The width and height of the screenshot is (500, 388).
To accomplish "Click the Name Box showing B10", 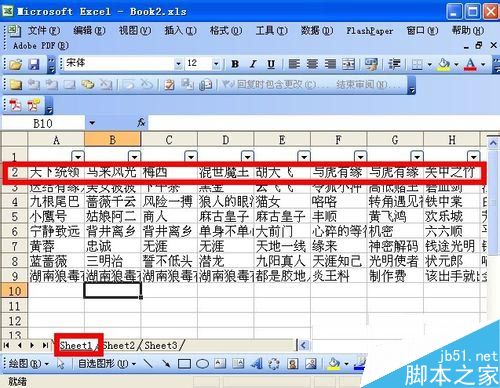I will pos(43,123).
